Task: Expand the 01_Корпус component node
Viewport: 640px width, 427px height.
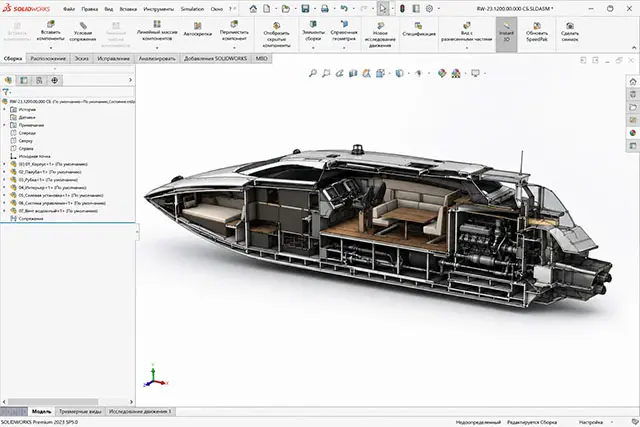Action: [4, 164]
